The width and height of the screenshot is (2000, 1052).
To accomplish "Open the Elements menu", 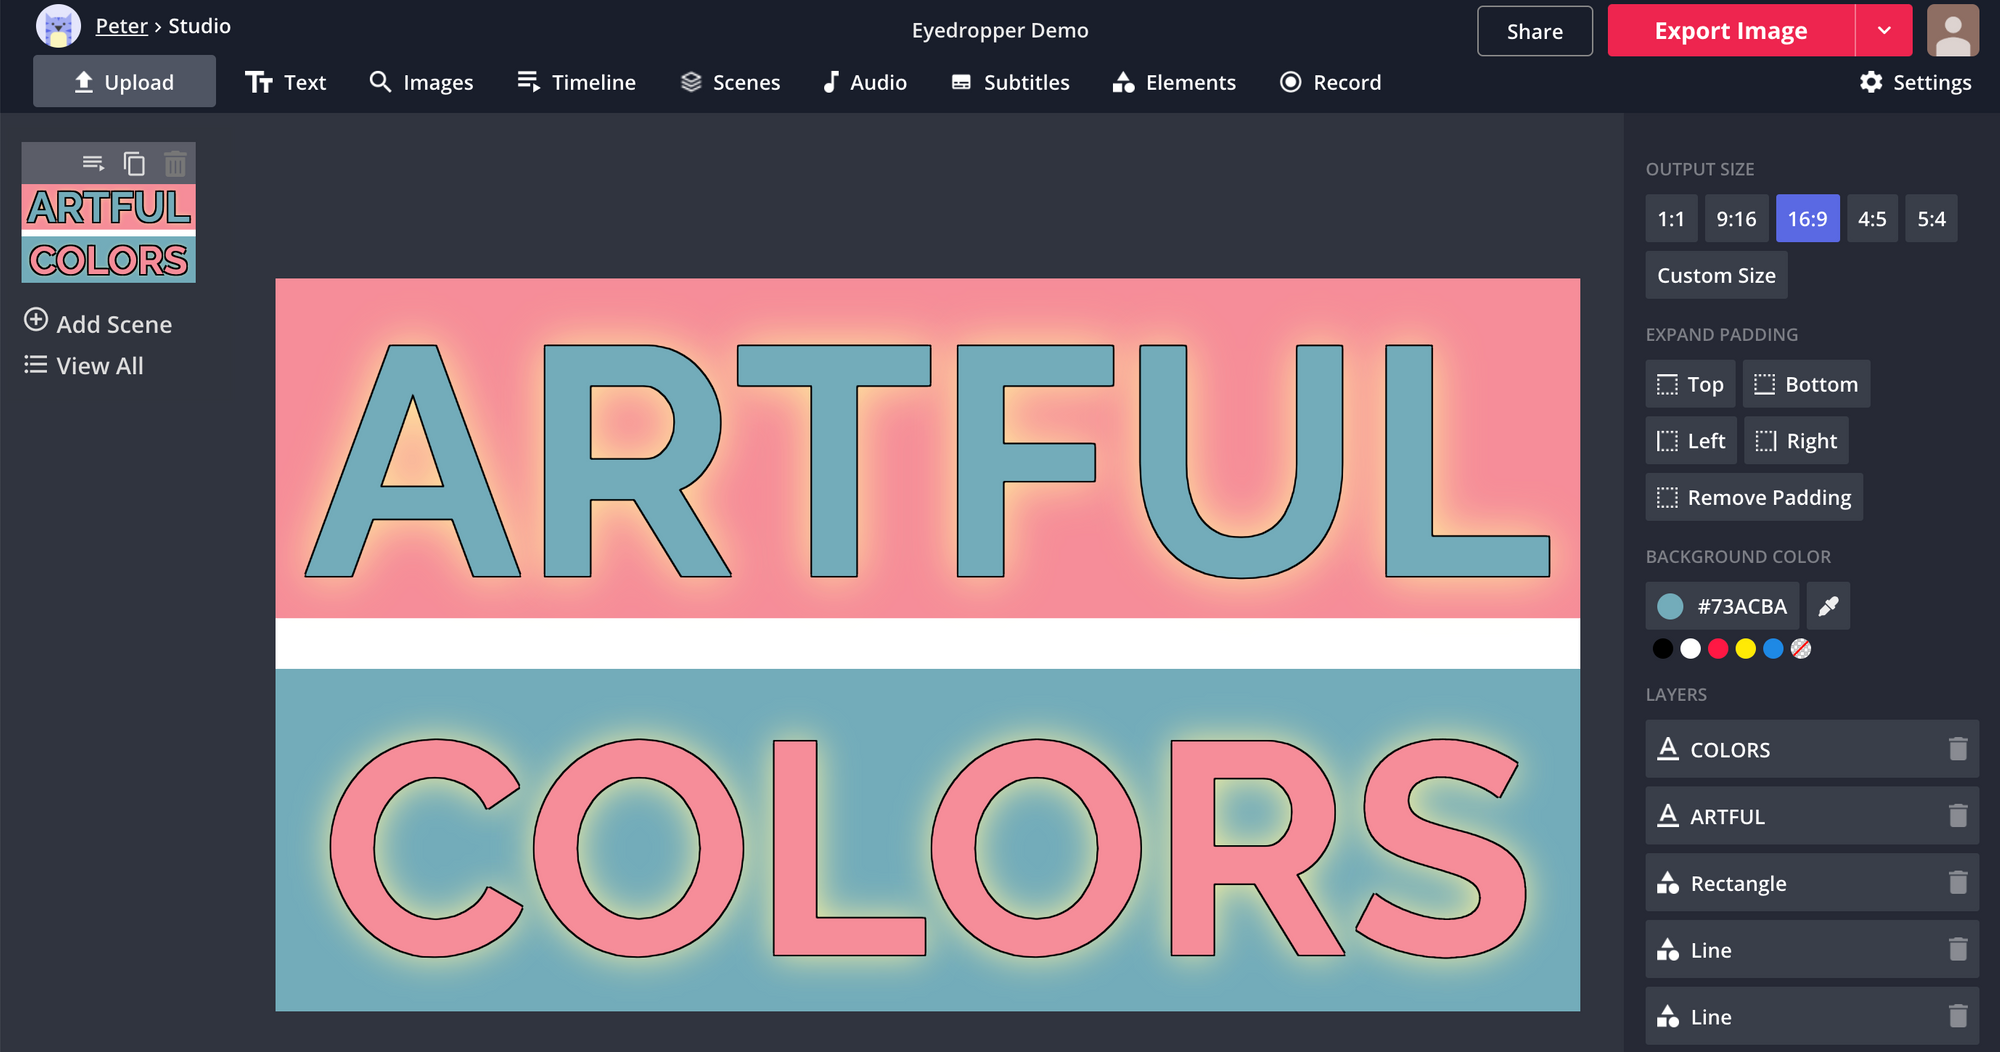I will click(x=1174, y=82).
